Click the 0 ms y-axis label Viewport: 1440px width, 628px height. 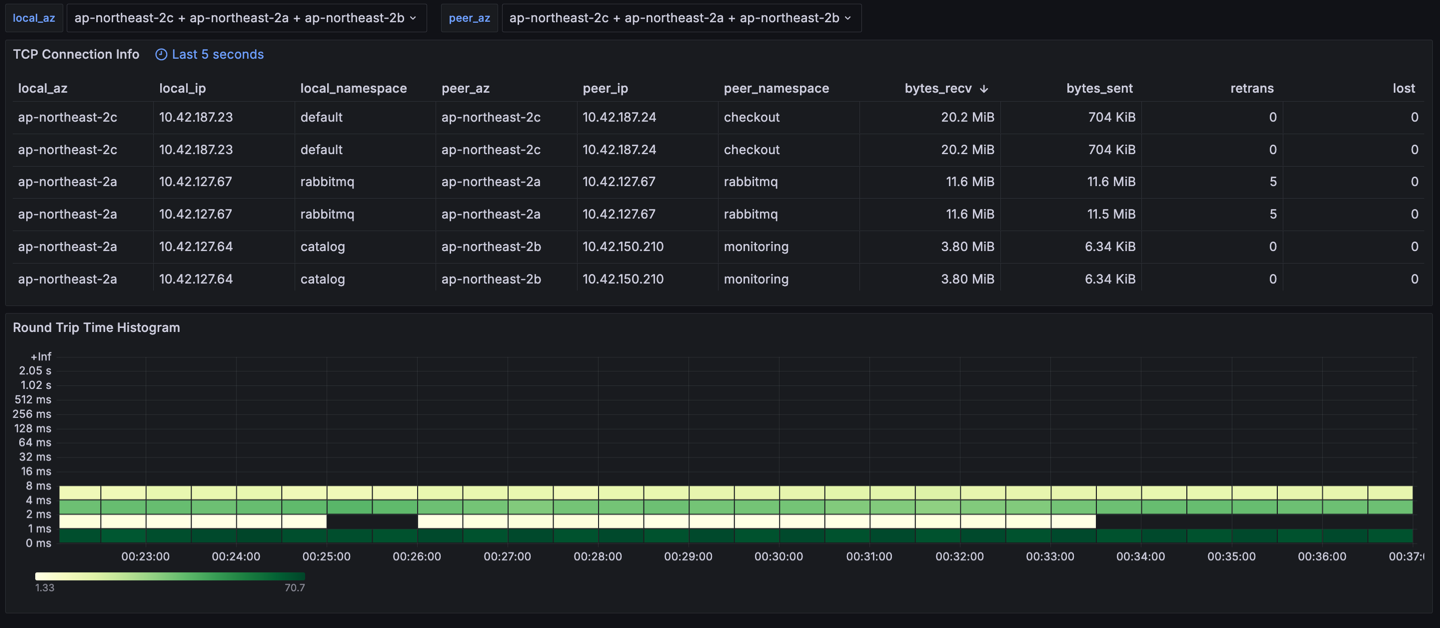tap(39, 543)
